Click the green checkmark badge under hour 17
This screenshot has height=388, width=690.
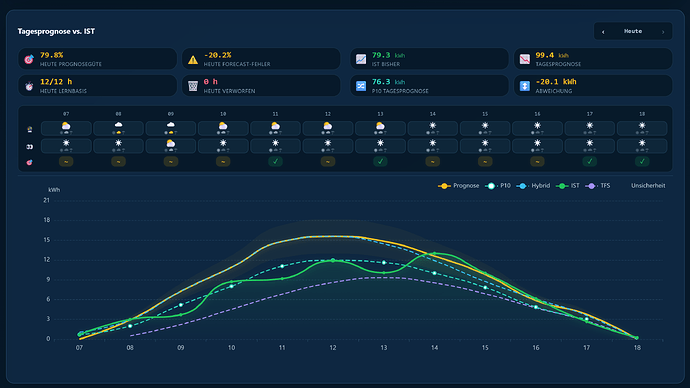click(590, 161)
